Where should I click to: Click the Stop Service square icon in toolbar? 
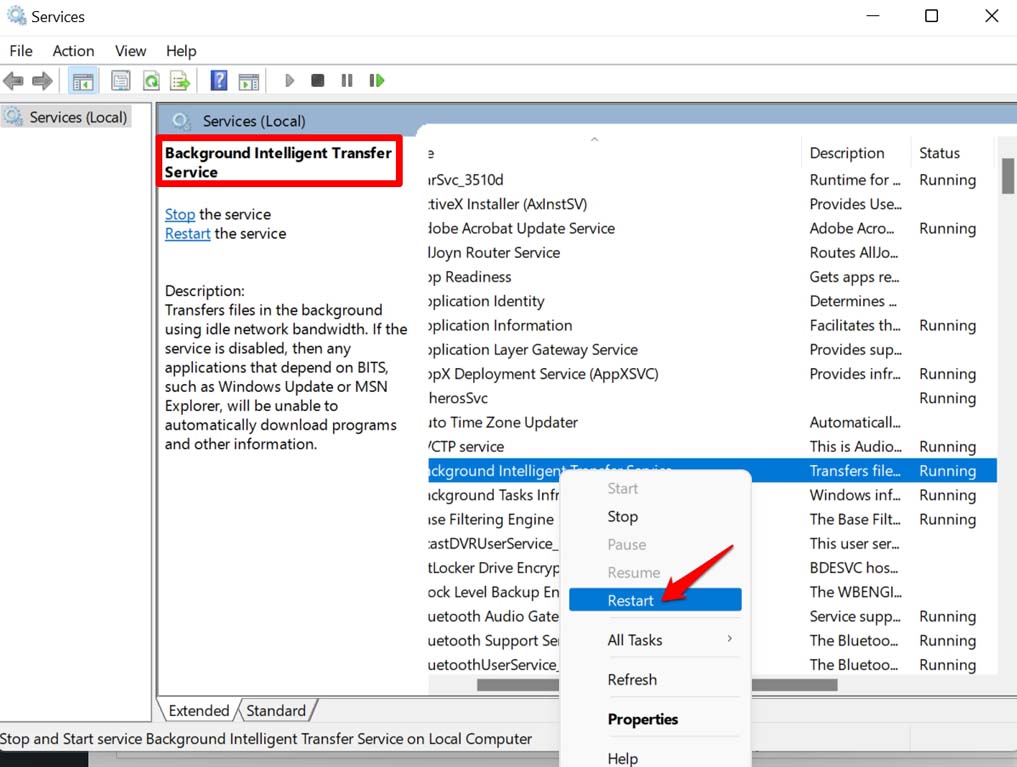click(x=317, y=81)
